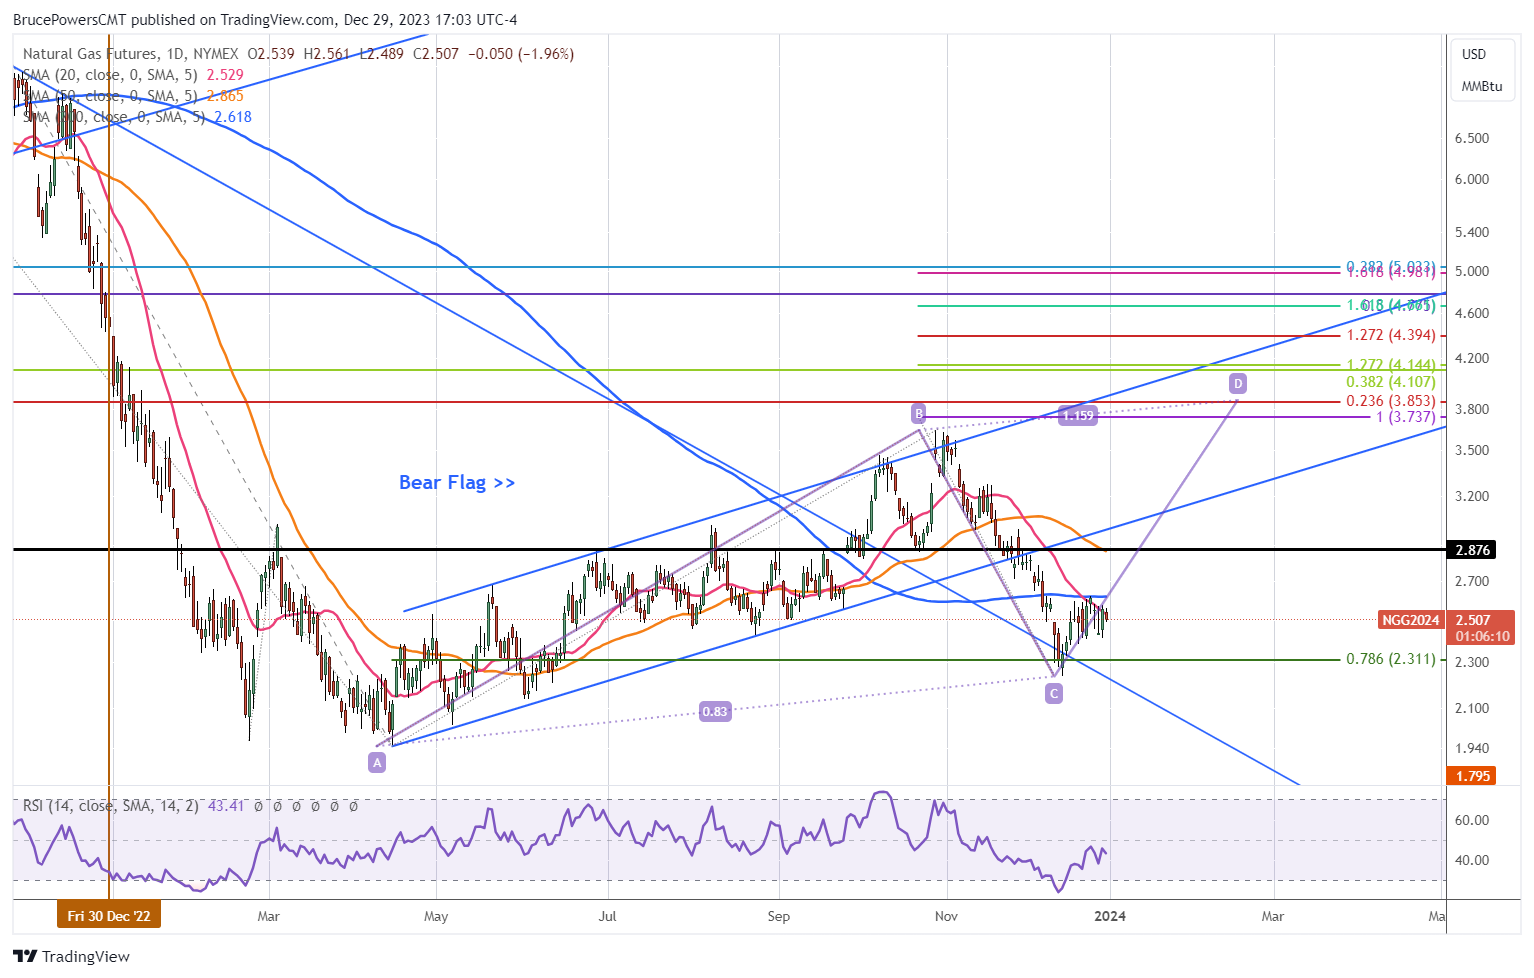Click the USD currency label
The image size is (1534, 978).
[1474, 54]
